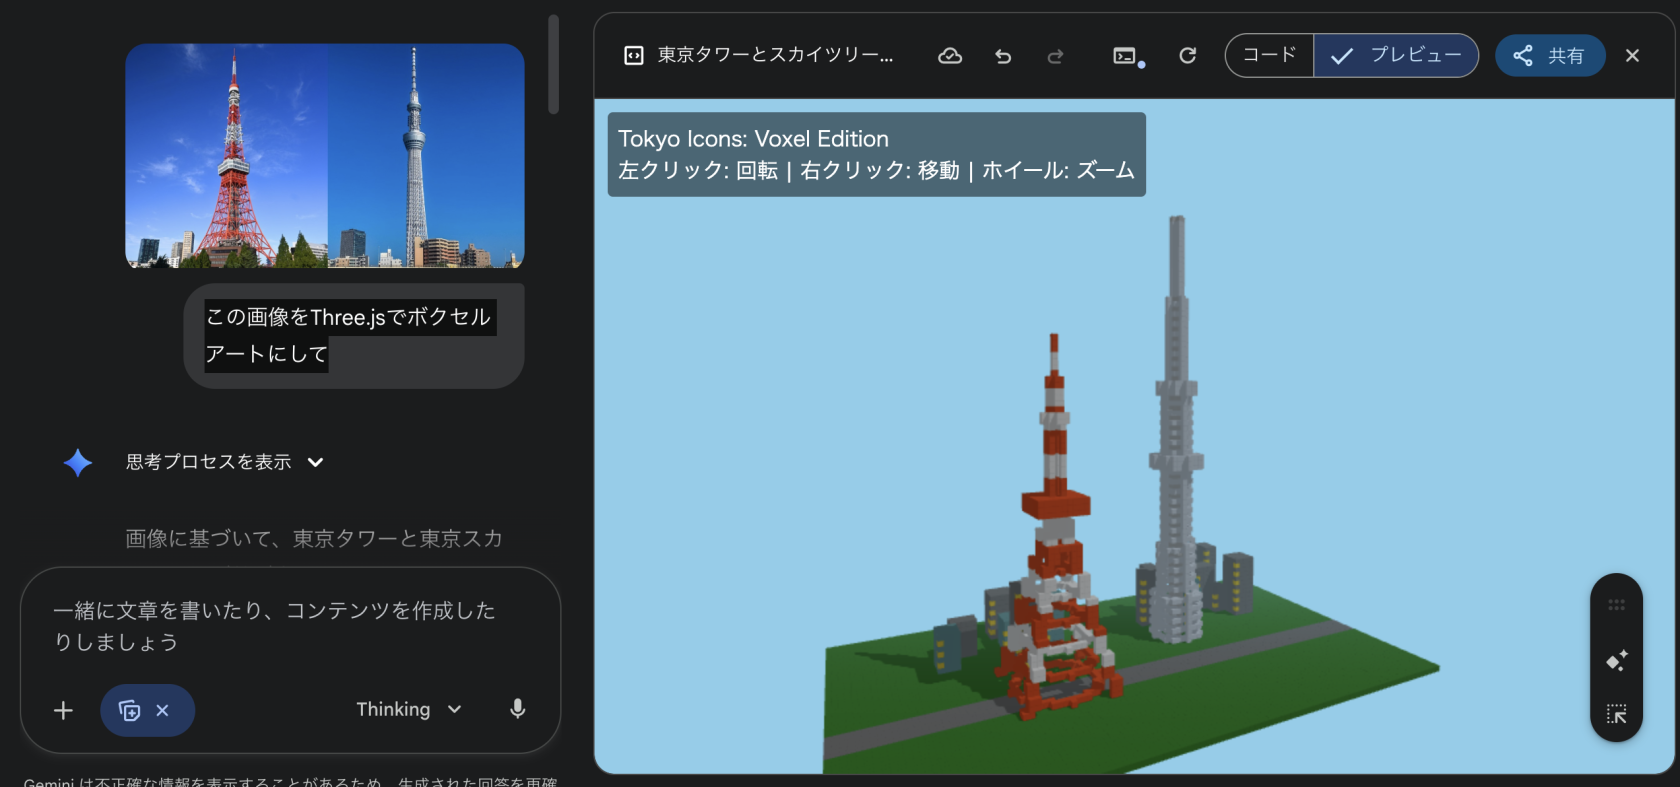The width and height of the screenshot is (1680, 787).
Task: Click the cloud save icon
Action: 950,56
